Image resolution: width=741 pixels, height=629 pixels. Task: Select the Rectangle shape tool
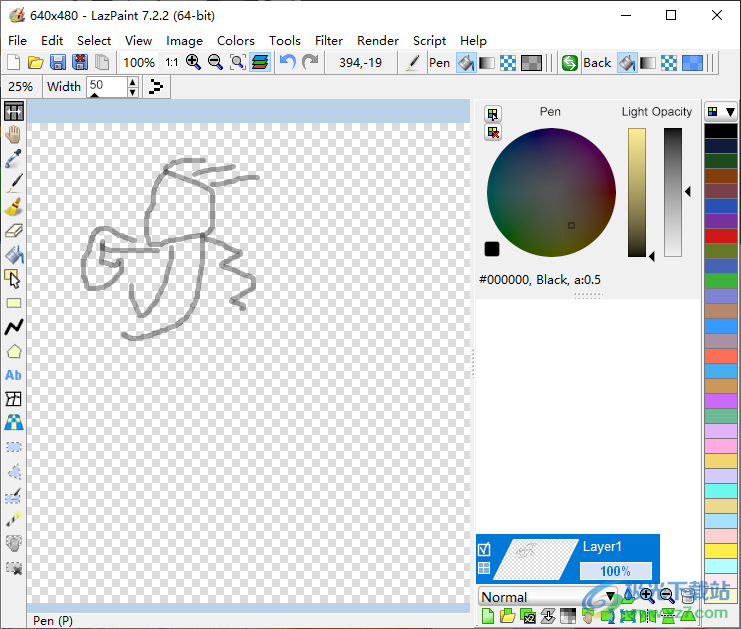(14, 303)
